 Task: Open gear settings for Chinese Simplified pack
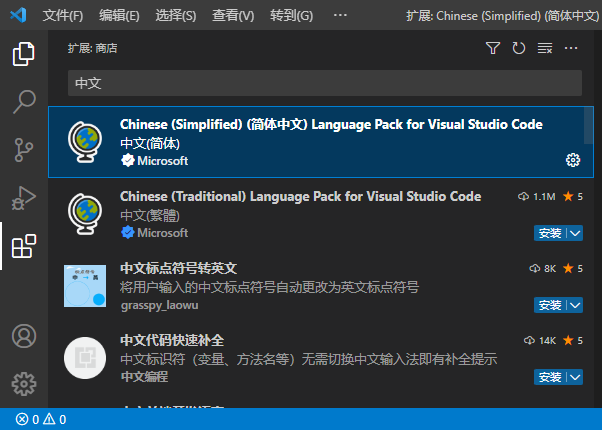point(573,160)
